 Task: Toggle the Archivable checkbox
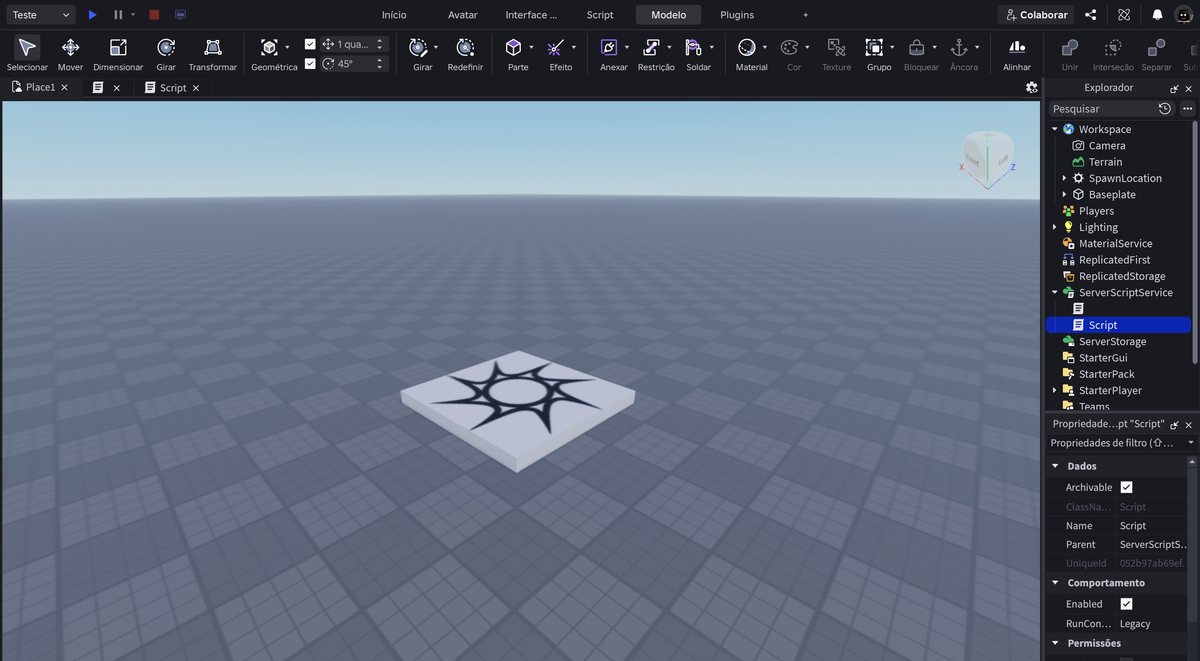[x=1126, y=487]
